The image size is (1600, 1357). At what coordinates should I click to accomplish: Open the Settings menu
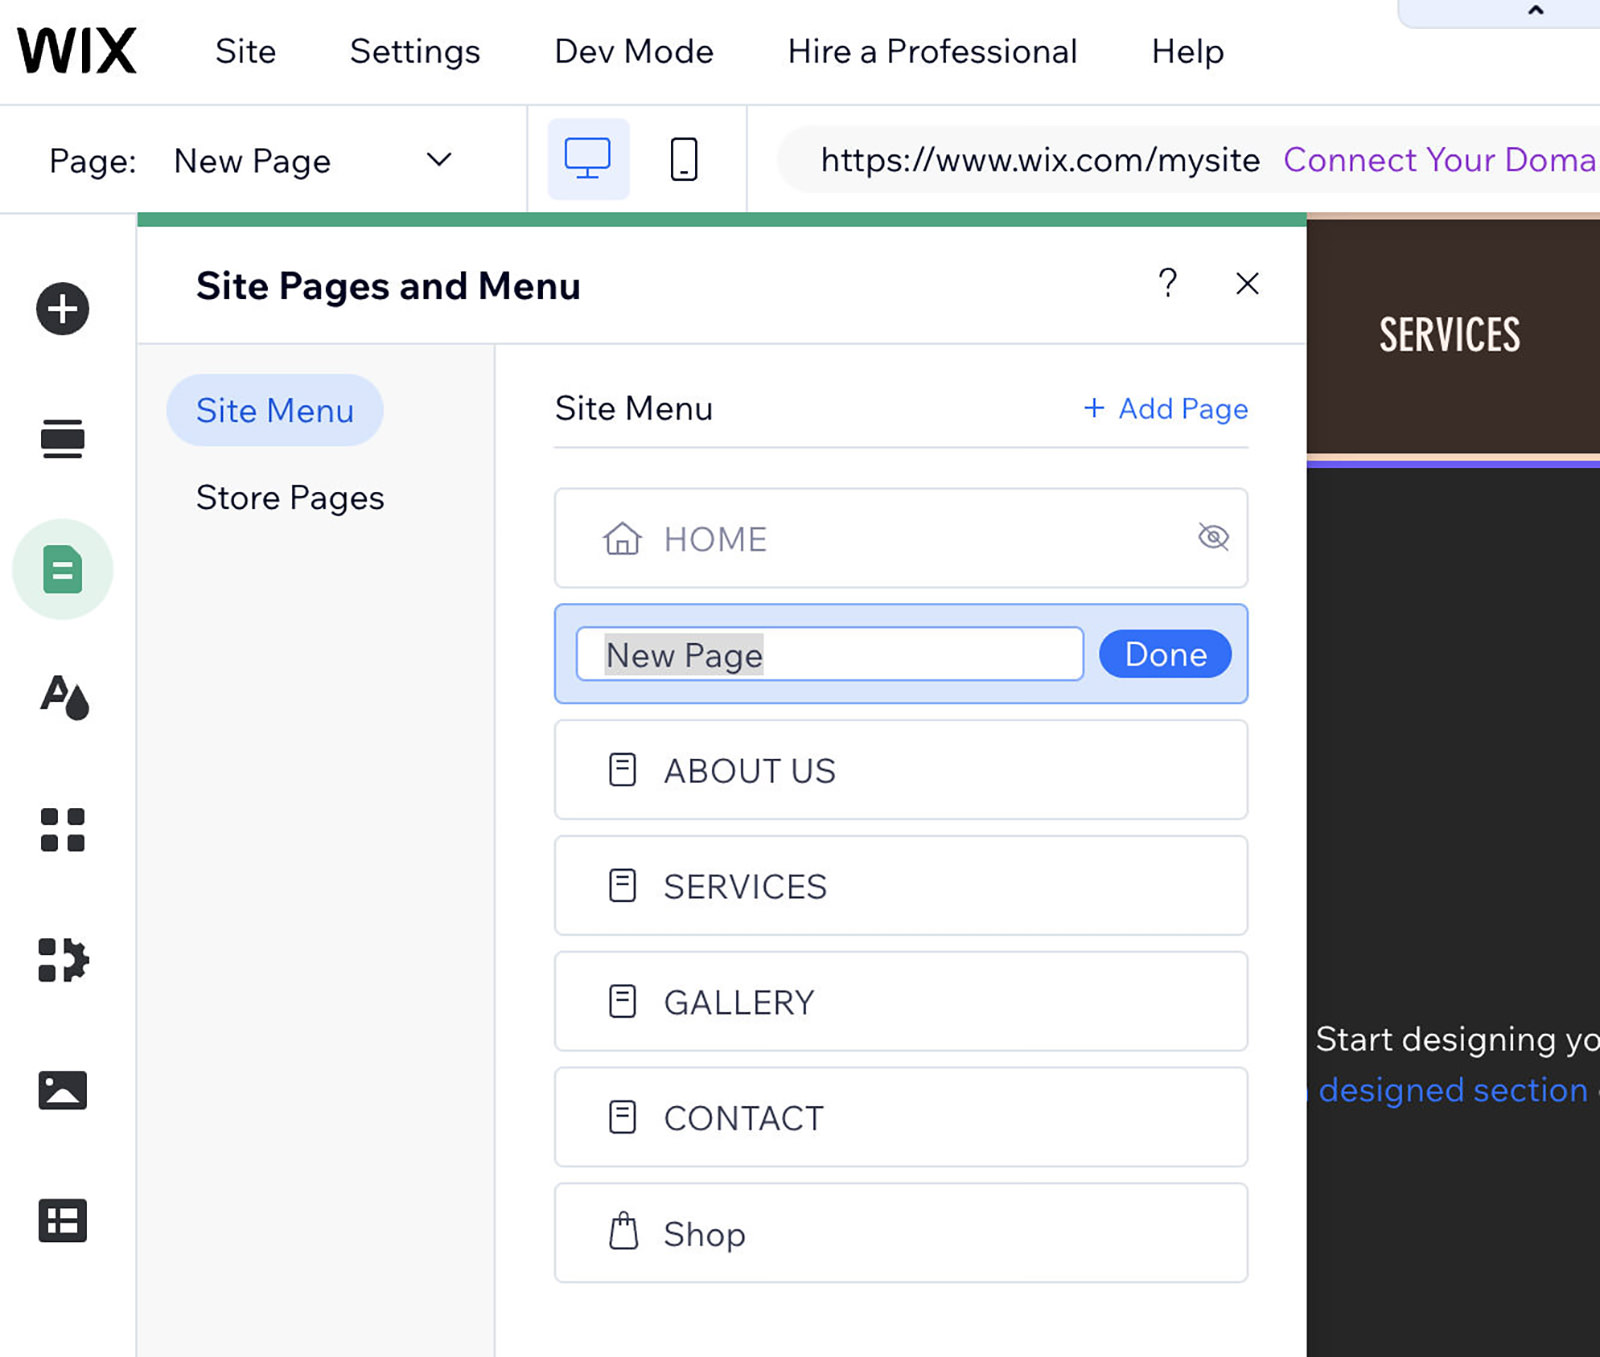(415, 51)
